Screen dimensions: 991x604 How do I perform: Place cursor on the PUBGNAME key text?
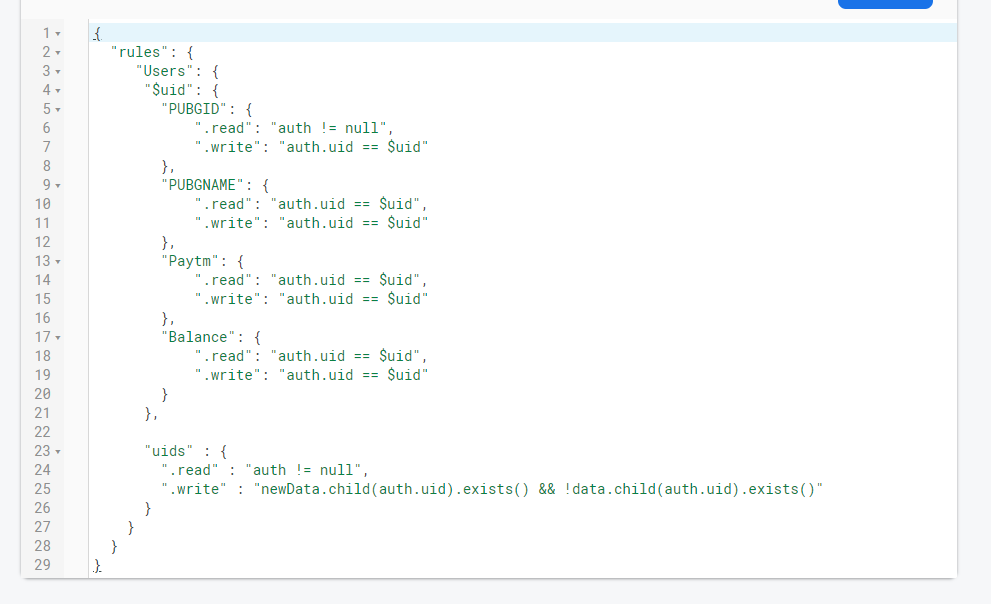[202, 185]
